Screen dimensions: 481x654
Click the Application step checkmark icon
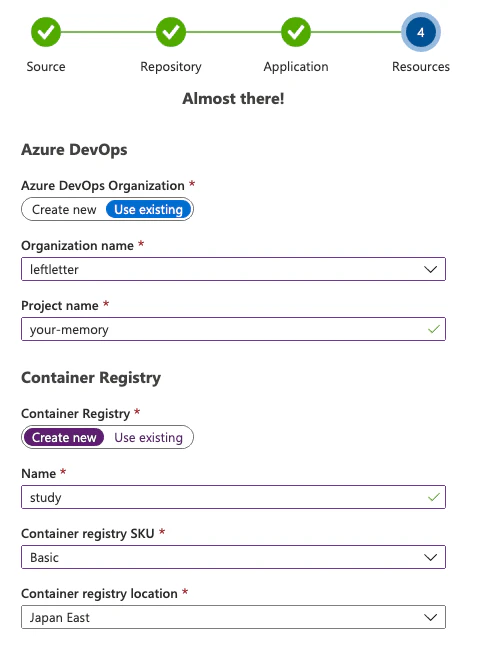click(296, 32)
